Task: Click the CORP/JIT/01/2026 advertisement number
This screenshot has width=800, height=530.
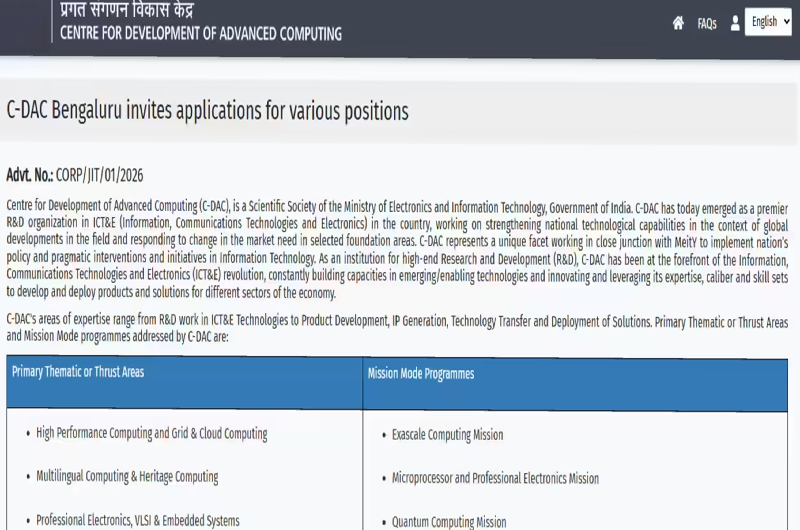Action: (99, 175)
